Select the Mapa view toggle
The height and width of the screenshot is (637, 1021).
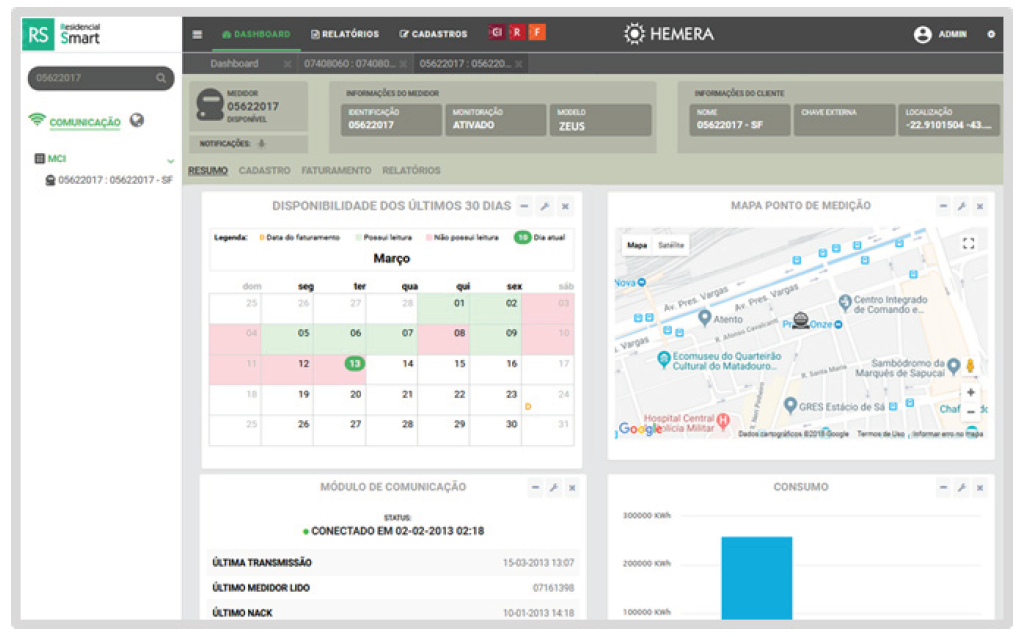point(637,245)
